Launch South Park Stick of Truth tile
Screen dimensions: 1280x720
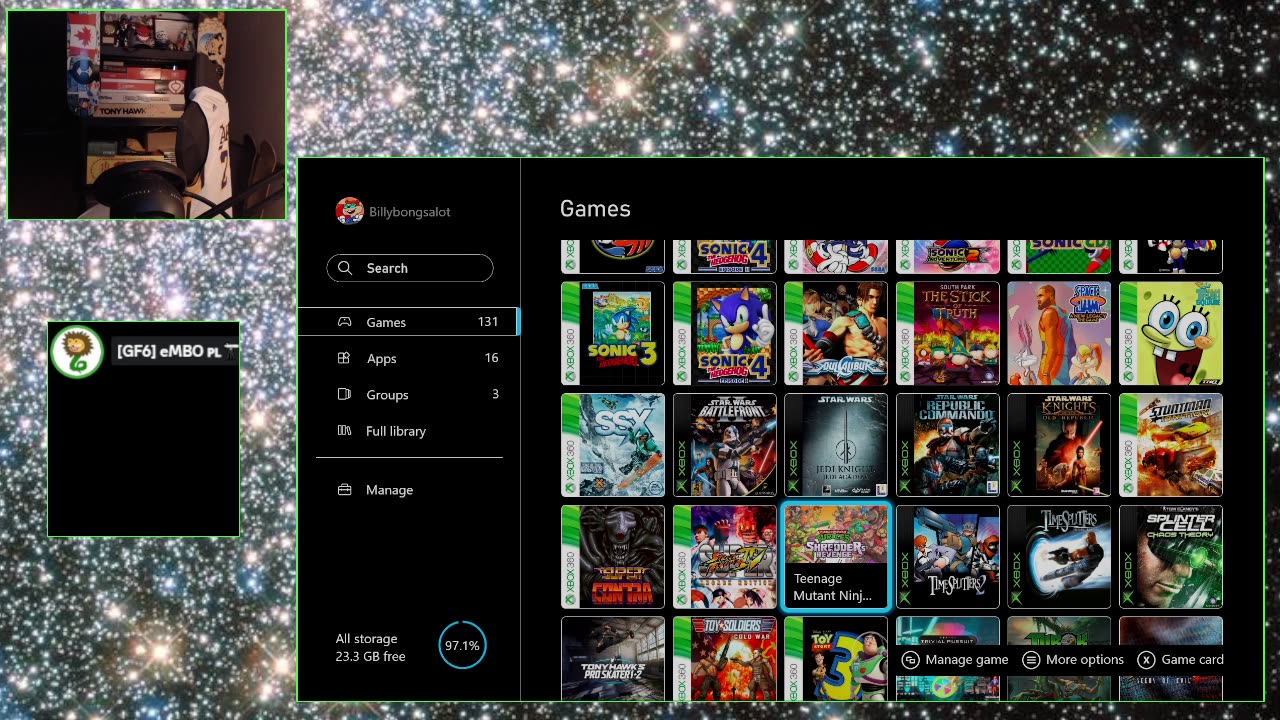pos(948,333)
